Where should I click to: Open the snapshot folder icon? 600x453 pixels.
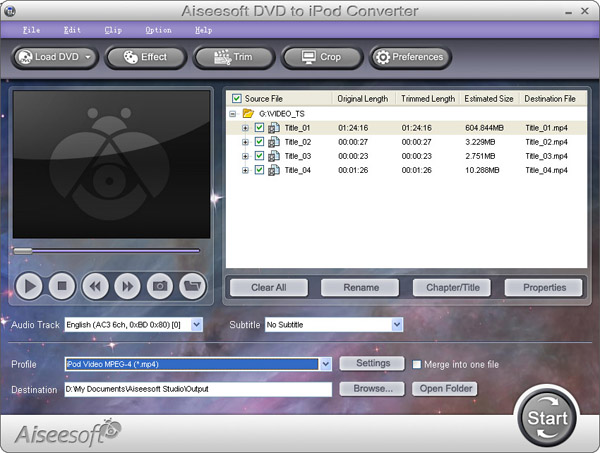[x=192, y=286]
